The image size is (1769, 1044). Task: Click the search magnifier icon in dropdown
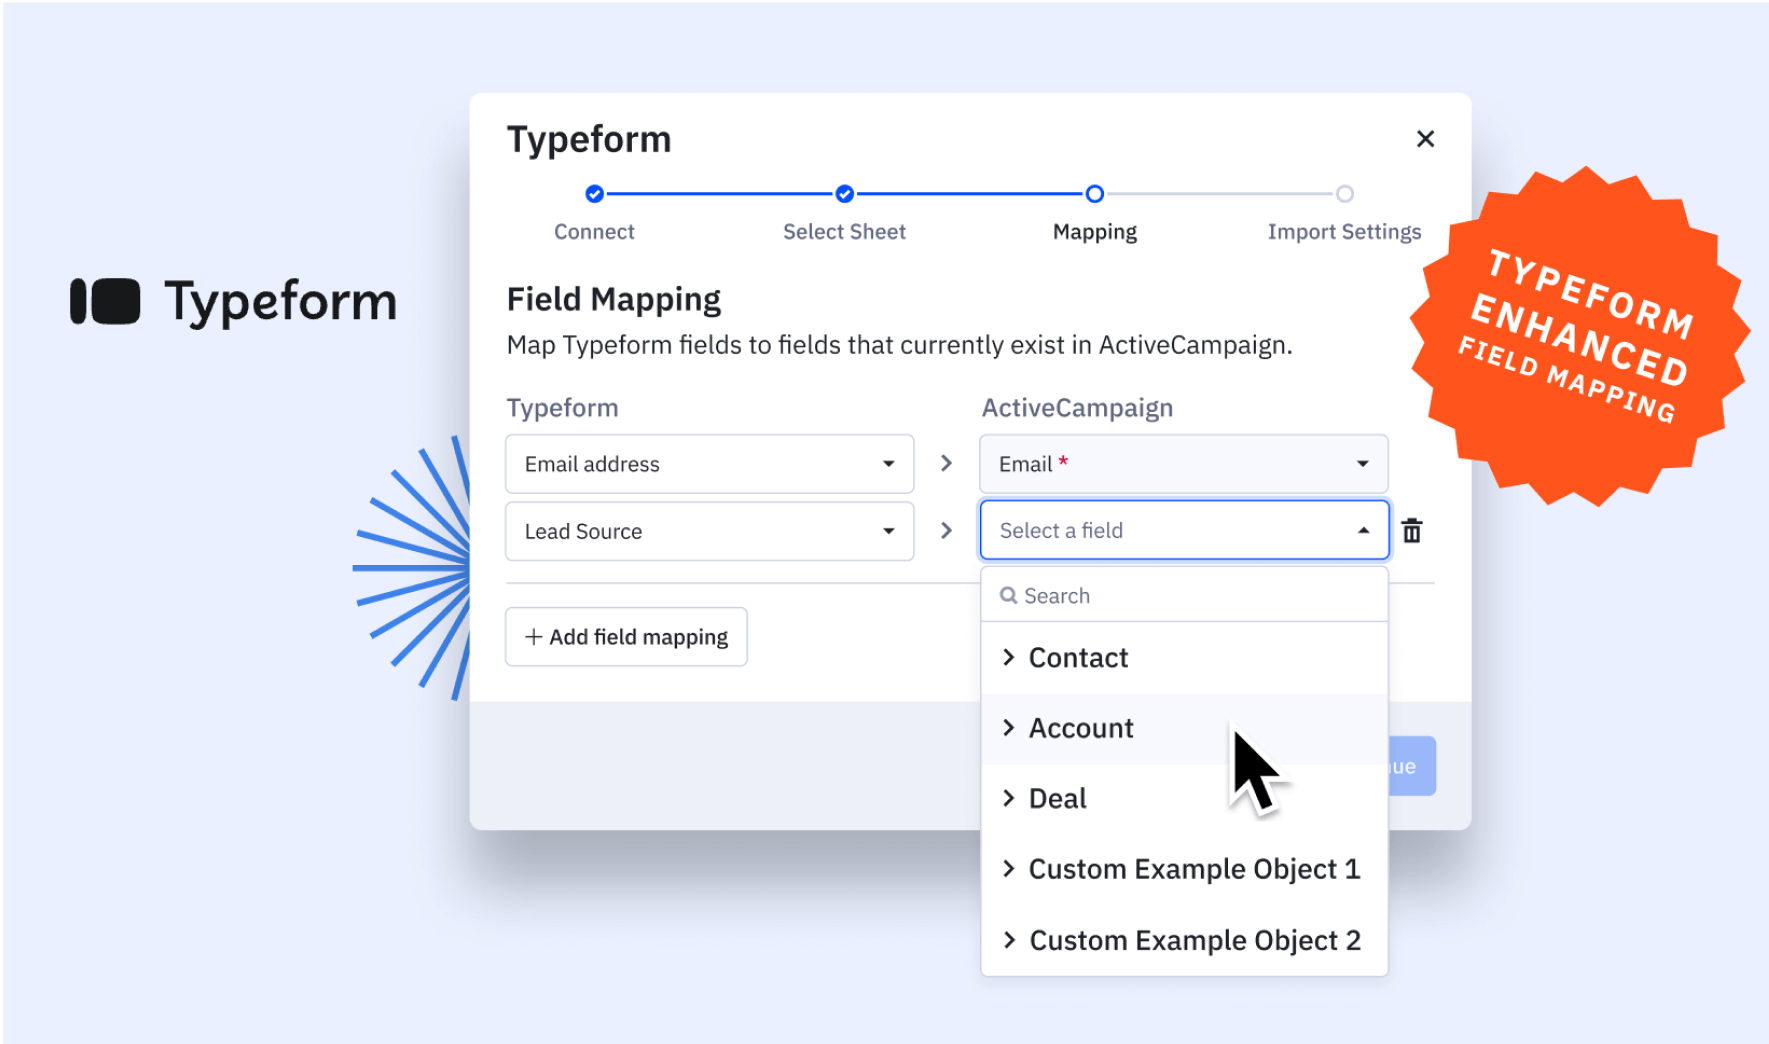coord(1008,596)
